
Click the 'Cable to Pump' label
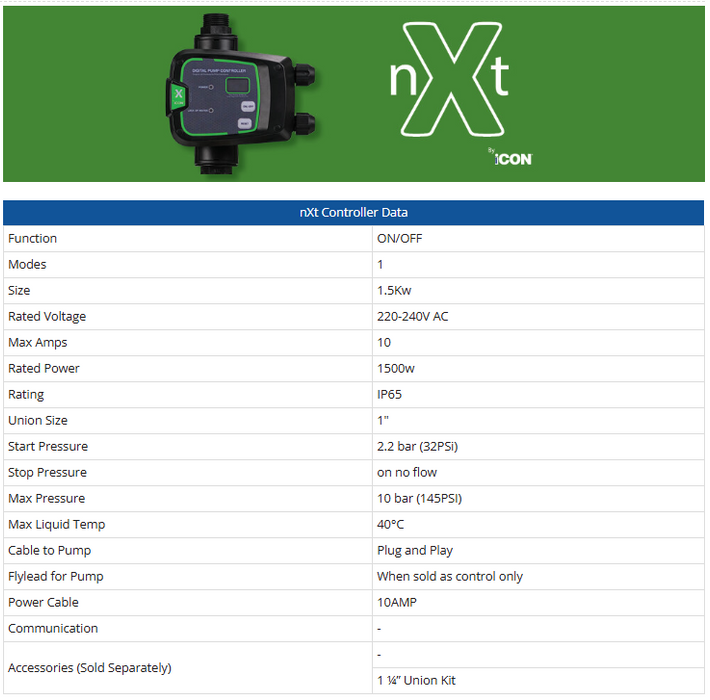tap(50, 551)
